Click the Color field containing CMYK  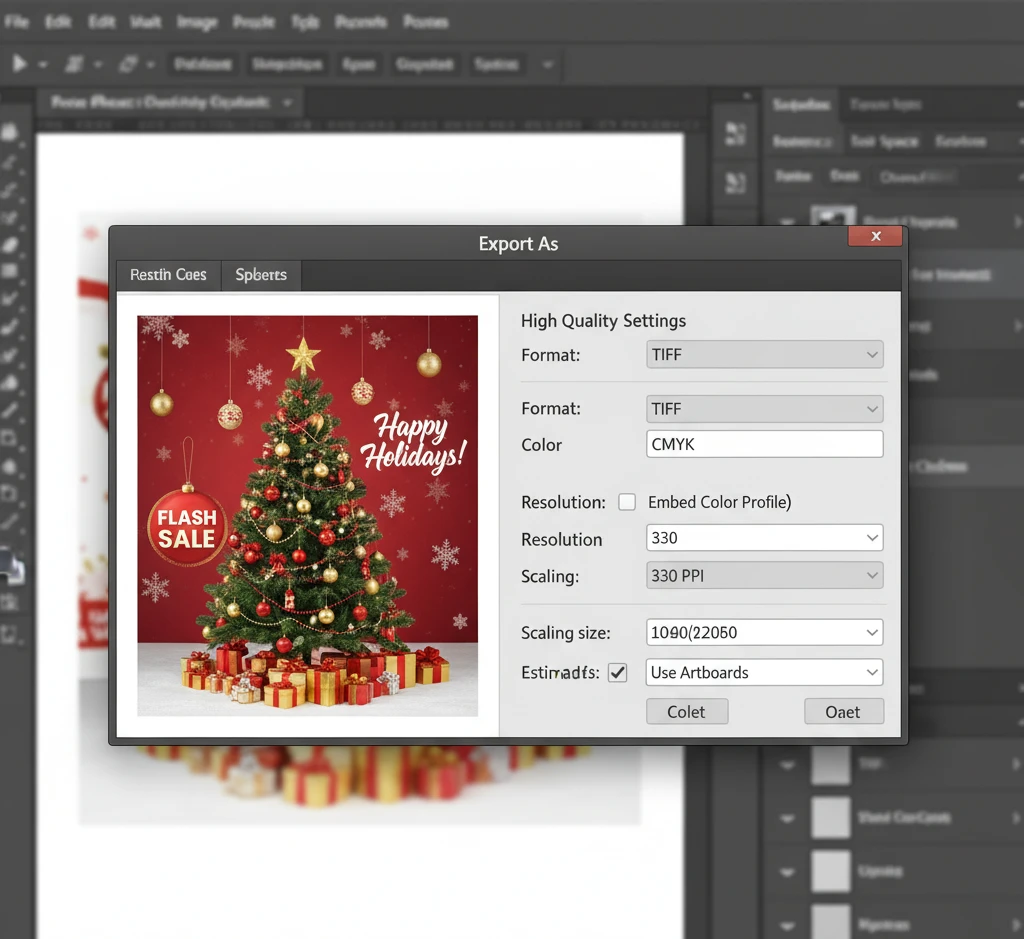tap(765, 444)
